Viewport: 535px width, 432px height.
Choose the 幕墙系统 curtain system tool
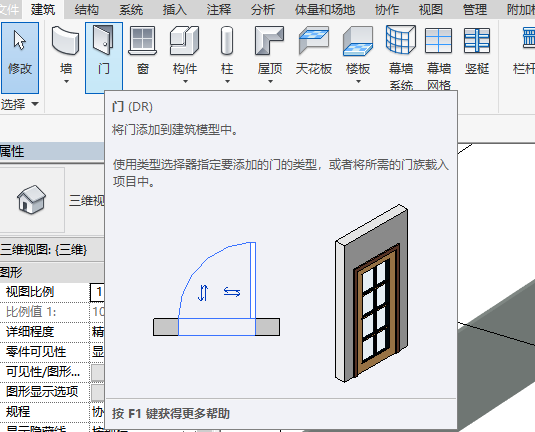tap(401, 58)
